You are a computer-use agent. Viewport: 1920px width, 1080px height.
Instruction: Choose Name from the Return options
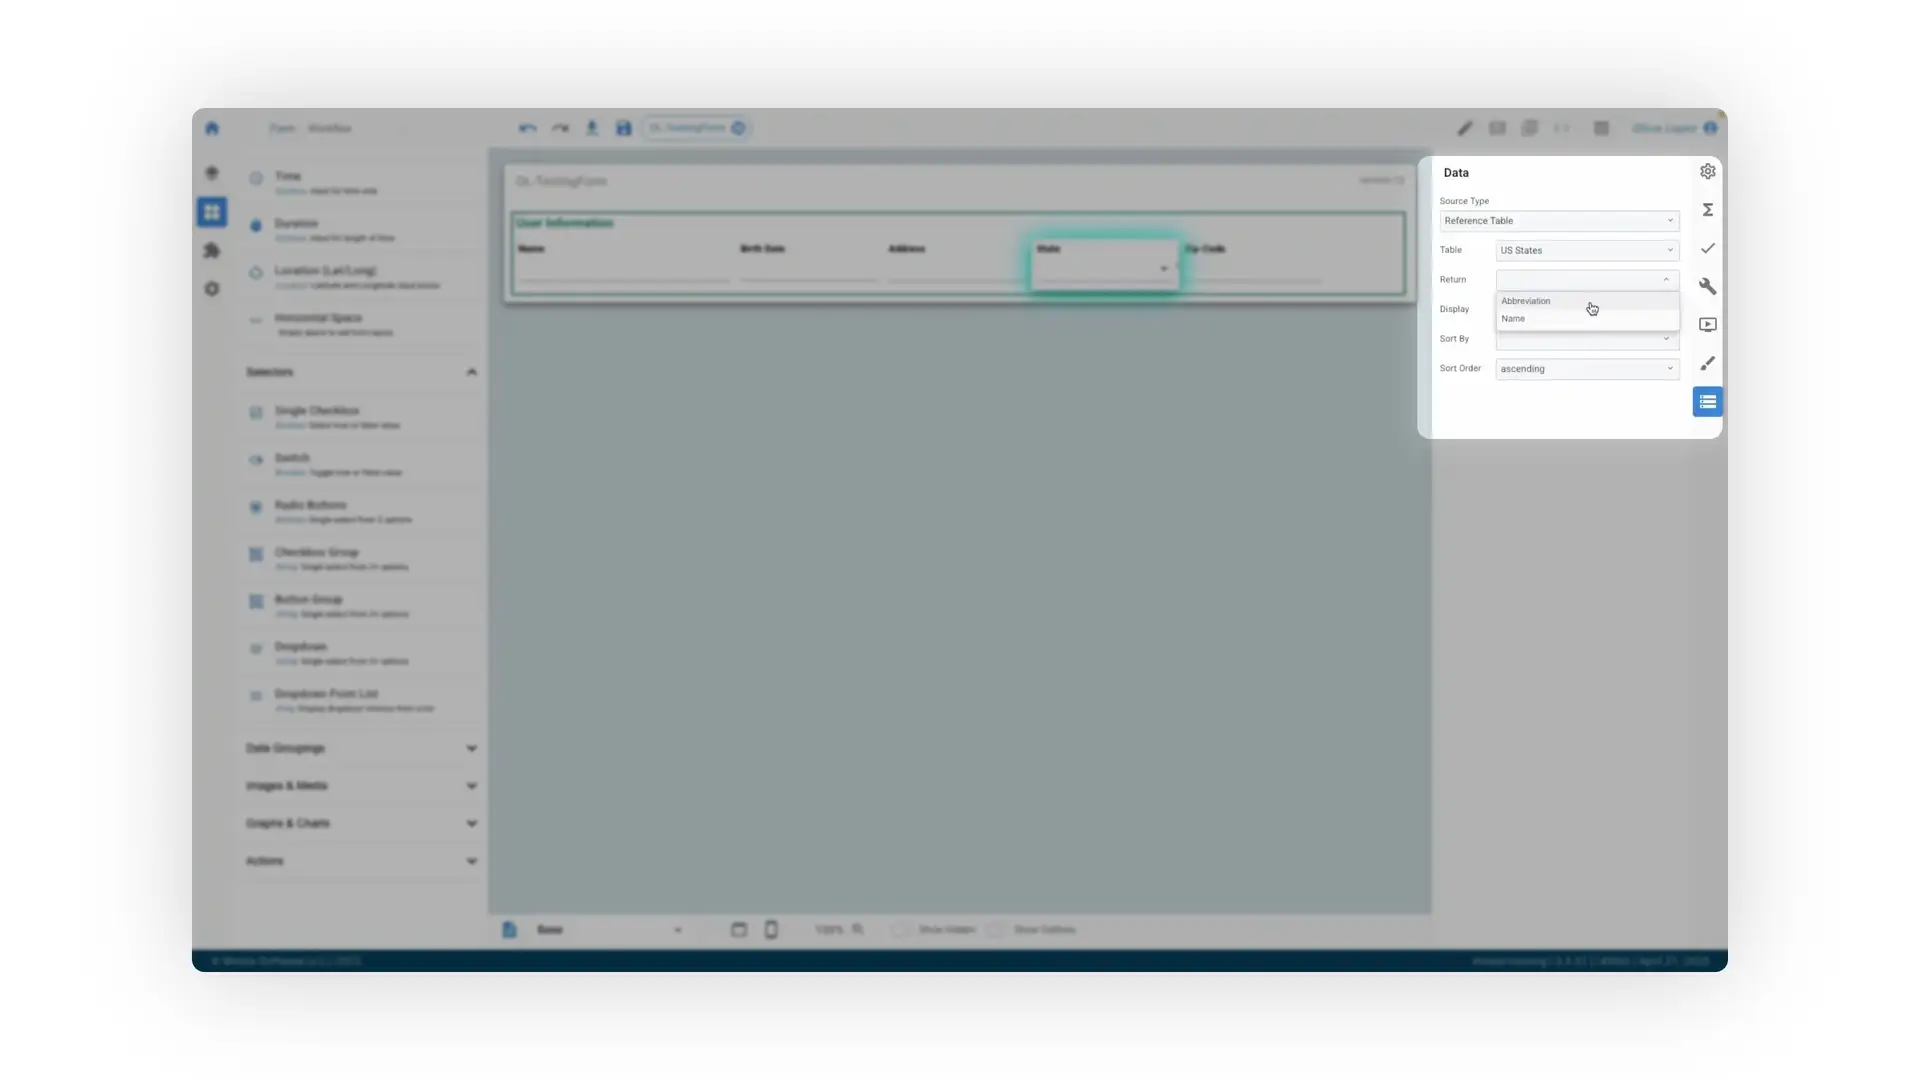click(1513, 318)
